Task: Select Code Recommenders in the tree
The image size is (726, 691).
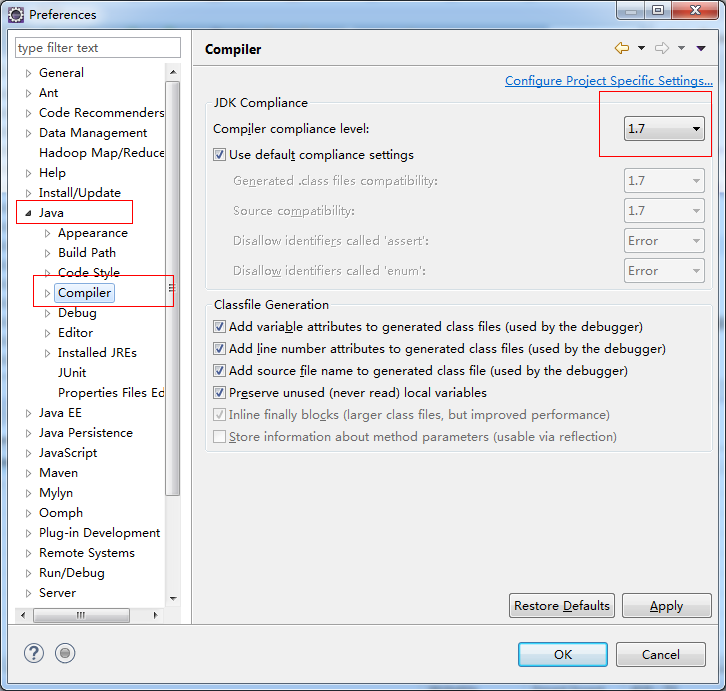Action: (101, 113)
